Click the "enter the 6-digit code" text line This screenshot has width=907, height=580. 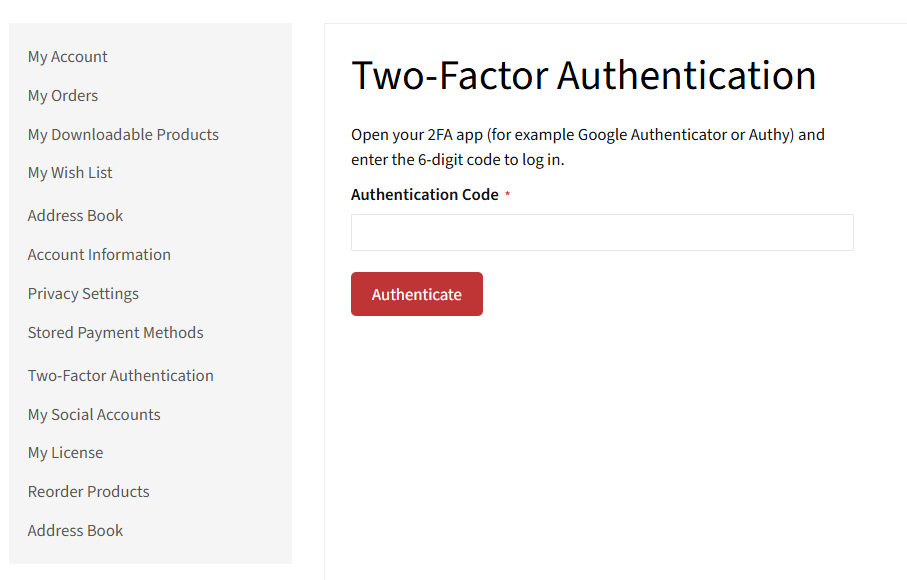pos(458,160)
